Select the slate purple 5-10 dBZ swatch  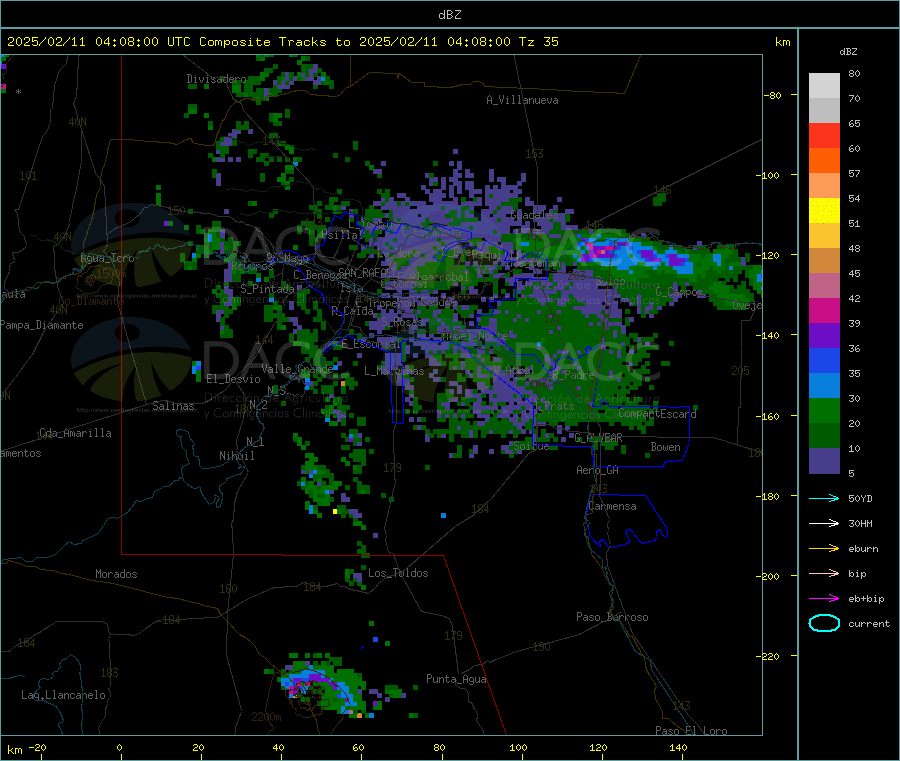pos(824,461)
